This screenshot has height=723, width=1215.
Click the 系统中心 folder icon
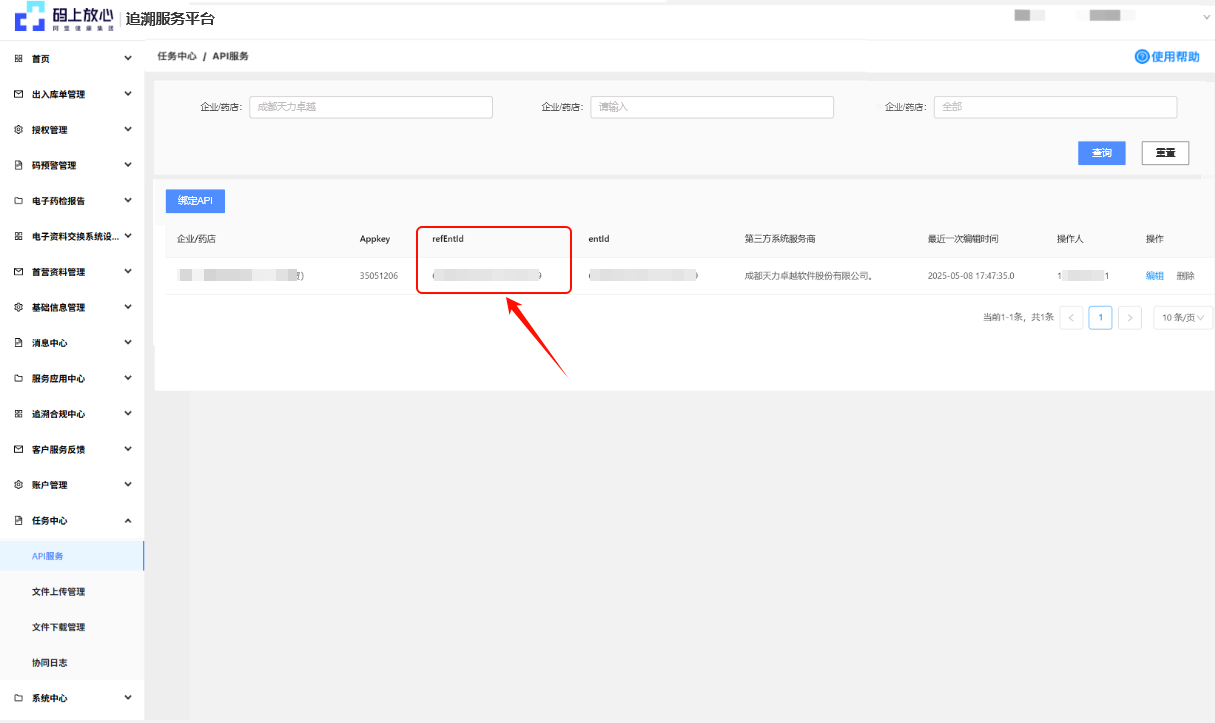(x=18, y=698)
